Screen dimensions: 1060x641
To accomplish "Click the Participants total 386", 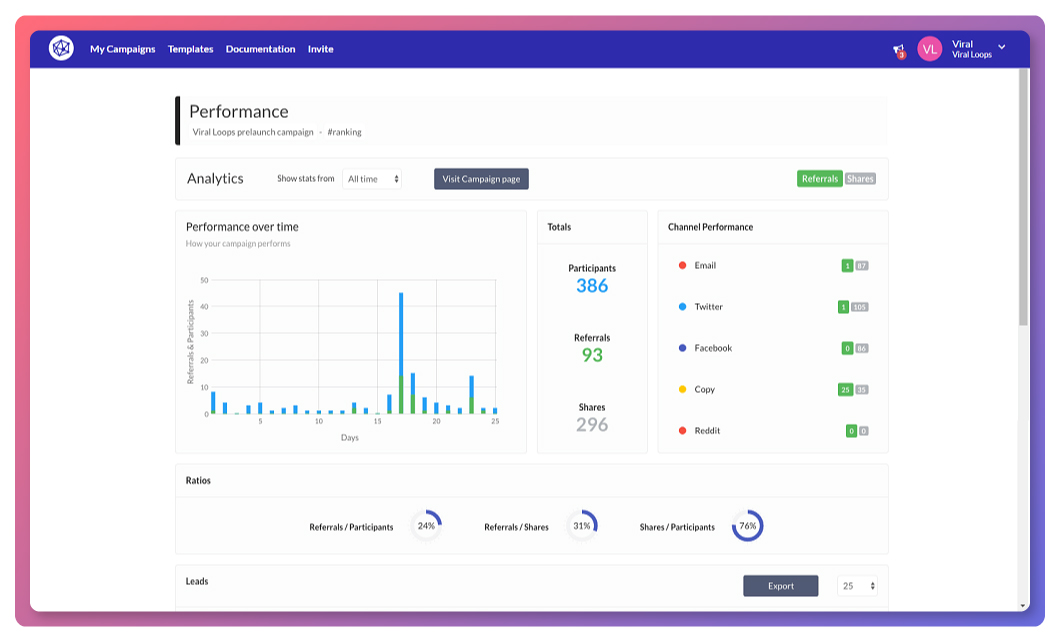I will (592, 285).
